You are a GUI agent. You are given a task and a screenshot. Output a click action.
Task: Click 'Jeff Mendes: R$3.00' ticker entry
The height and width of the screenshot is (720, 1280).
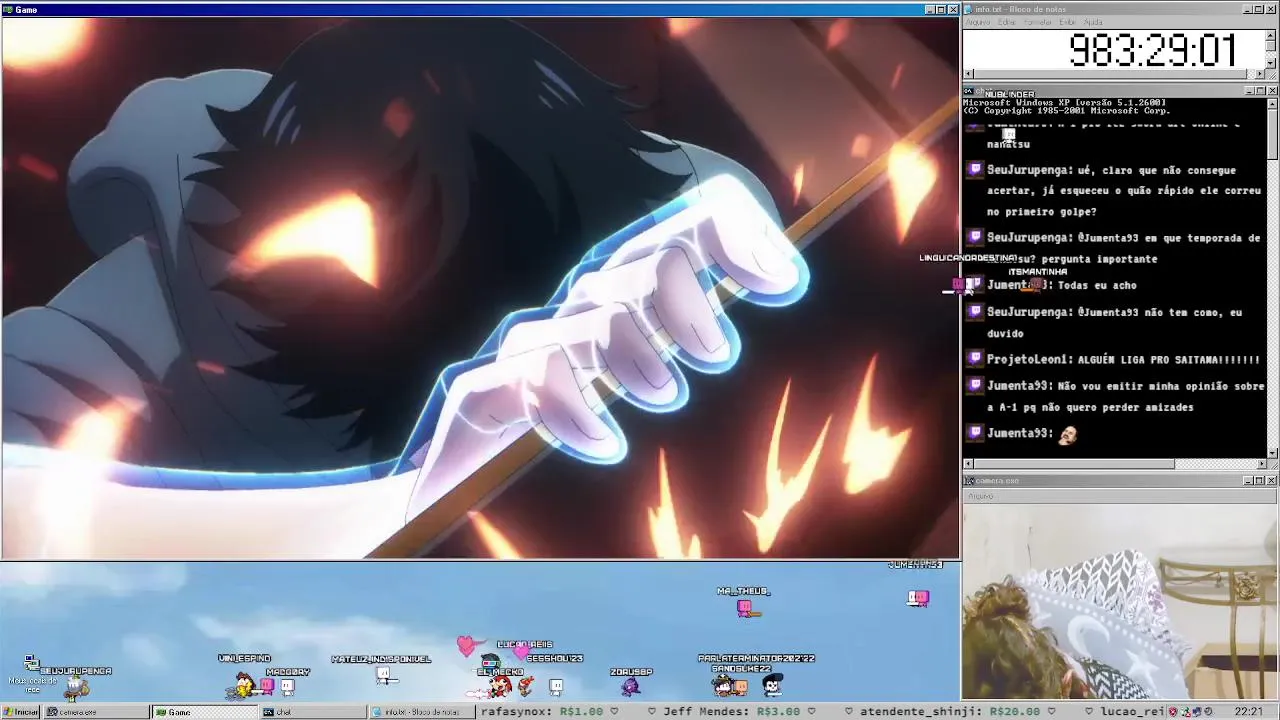point(732,712)
